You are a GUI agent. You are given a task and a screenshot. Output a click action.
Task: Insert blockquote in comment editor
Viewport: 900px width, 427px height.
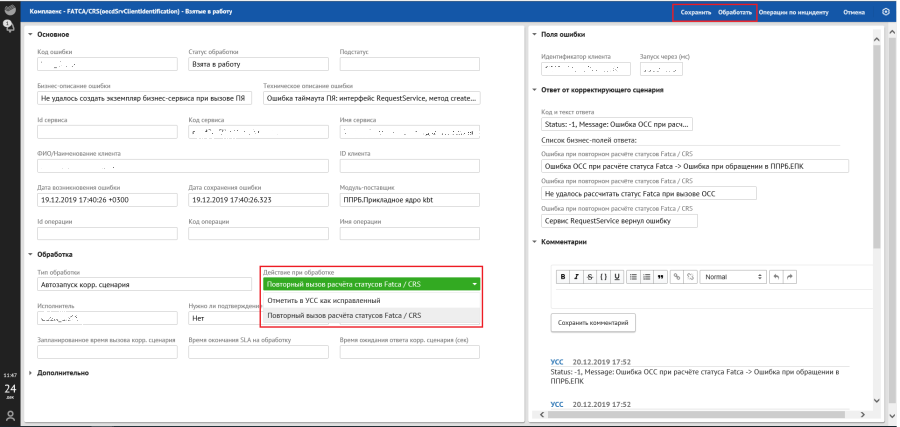[x=660, y=275]
